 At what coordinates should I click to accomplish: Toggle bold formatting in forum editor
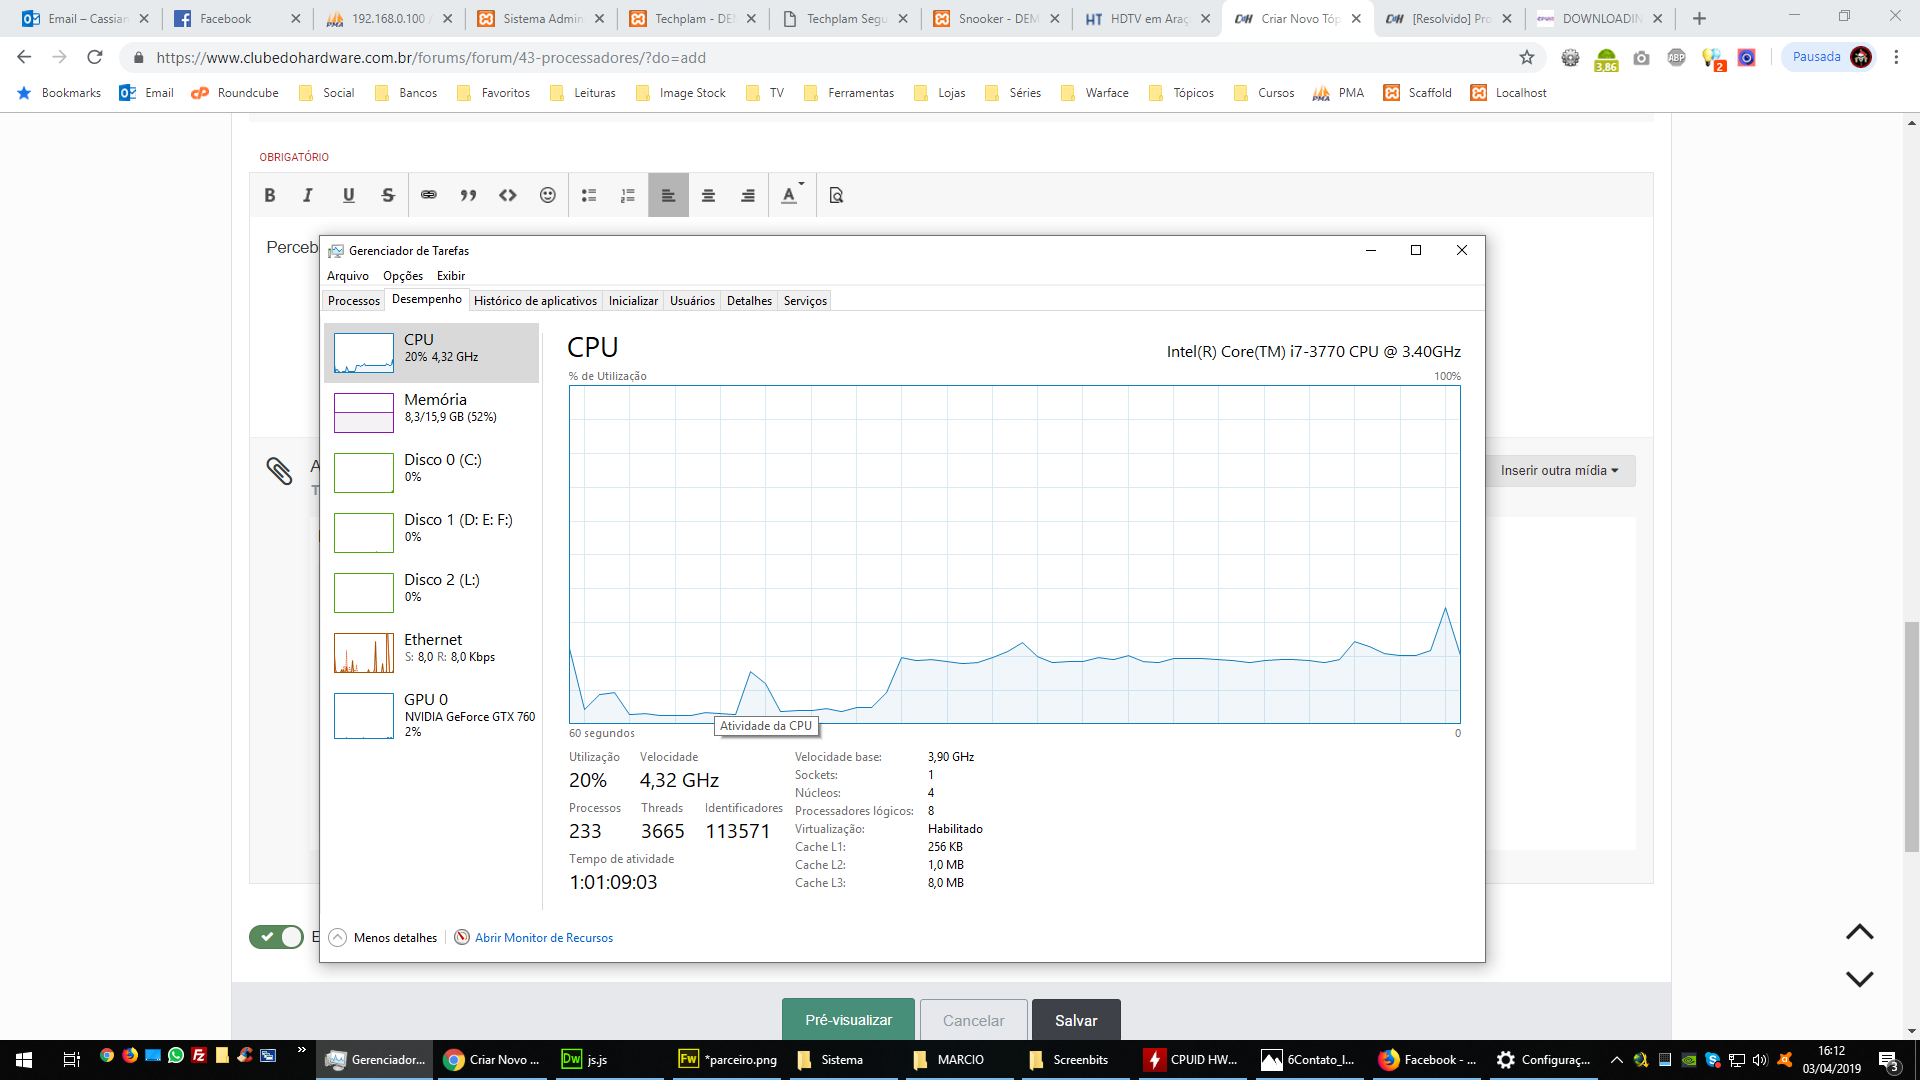click(270, 196)
